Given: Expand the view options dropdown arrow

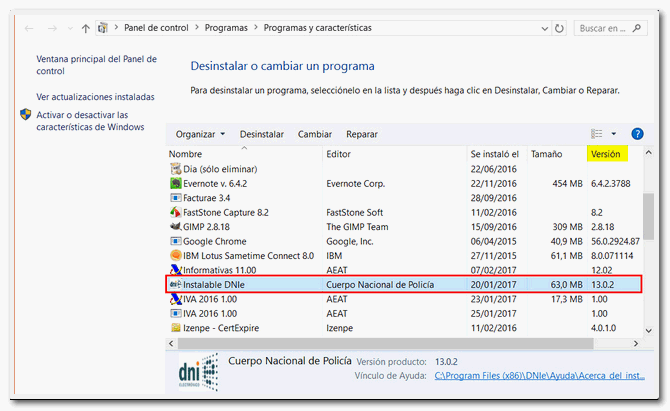Looking at the screenshot, I should 613,134.
